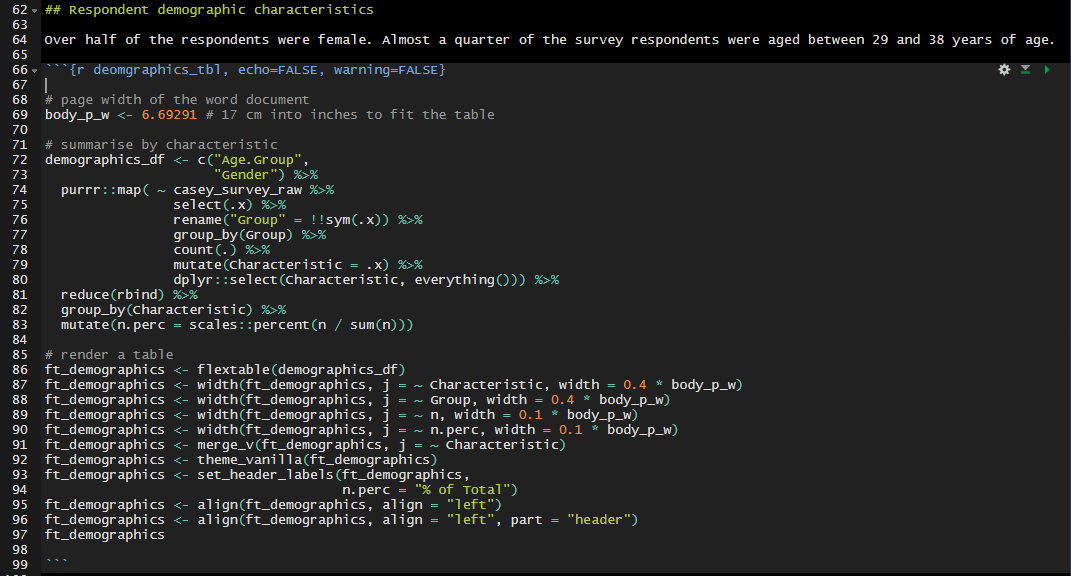Click 'align = "left")' line without part argument
The width and height of the screenshot is (1071, 576).
pos(273,506)
